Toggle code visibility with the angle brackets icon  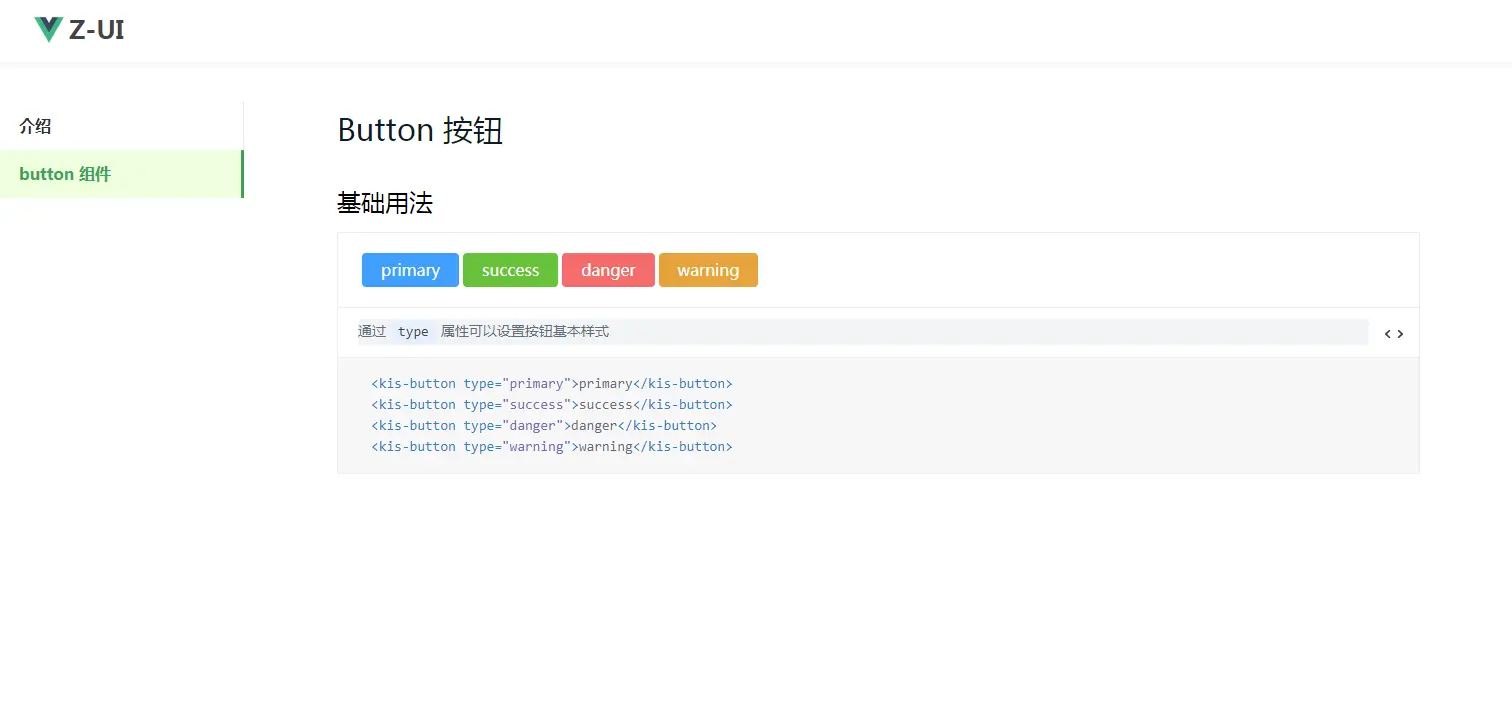tap(1393, 333)
